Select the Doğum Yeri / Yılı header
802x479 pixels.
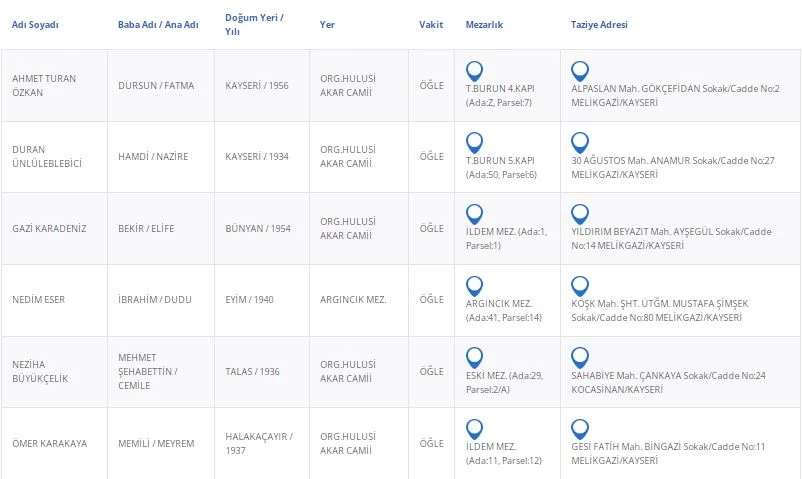pos(254,24)
